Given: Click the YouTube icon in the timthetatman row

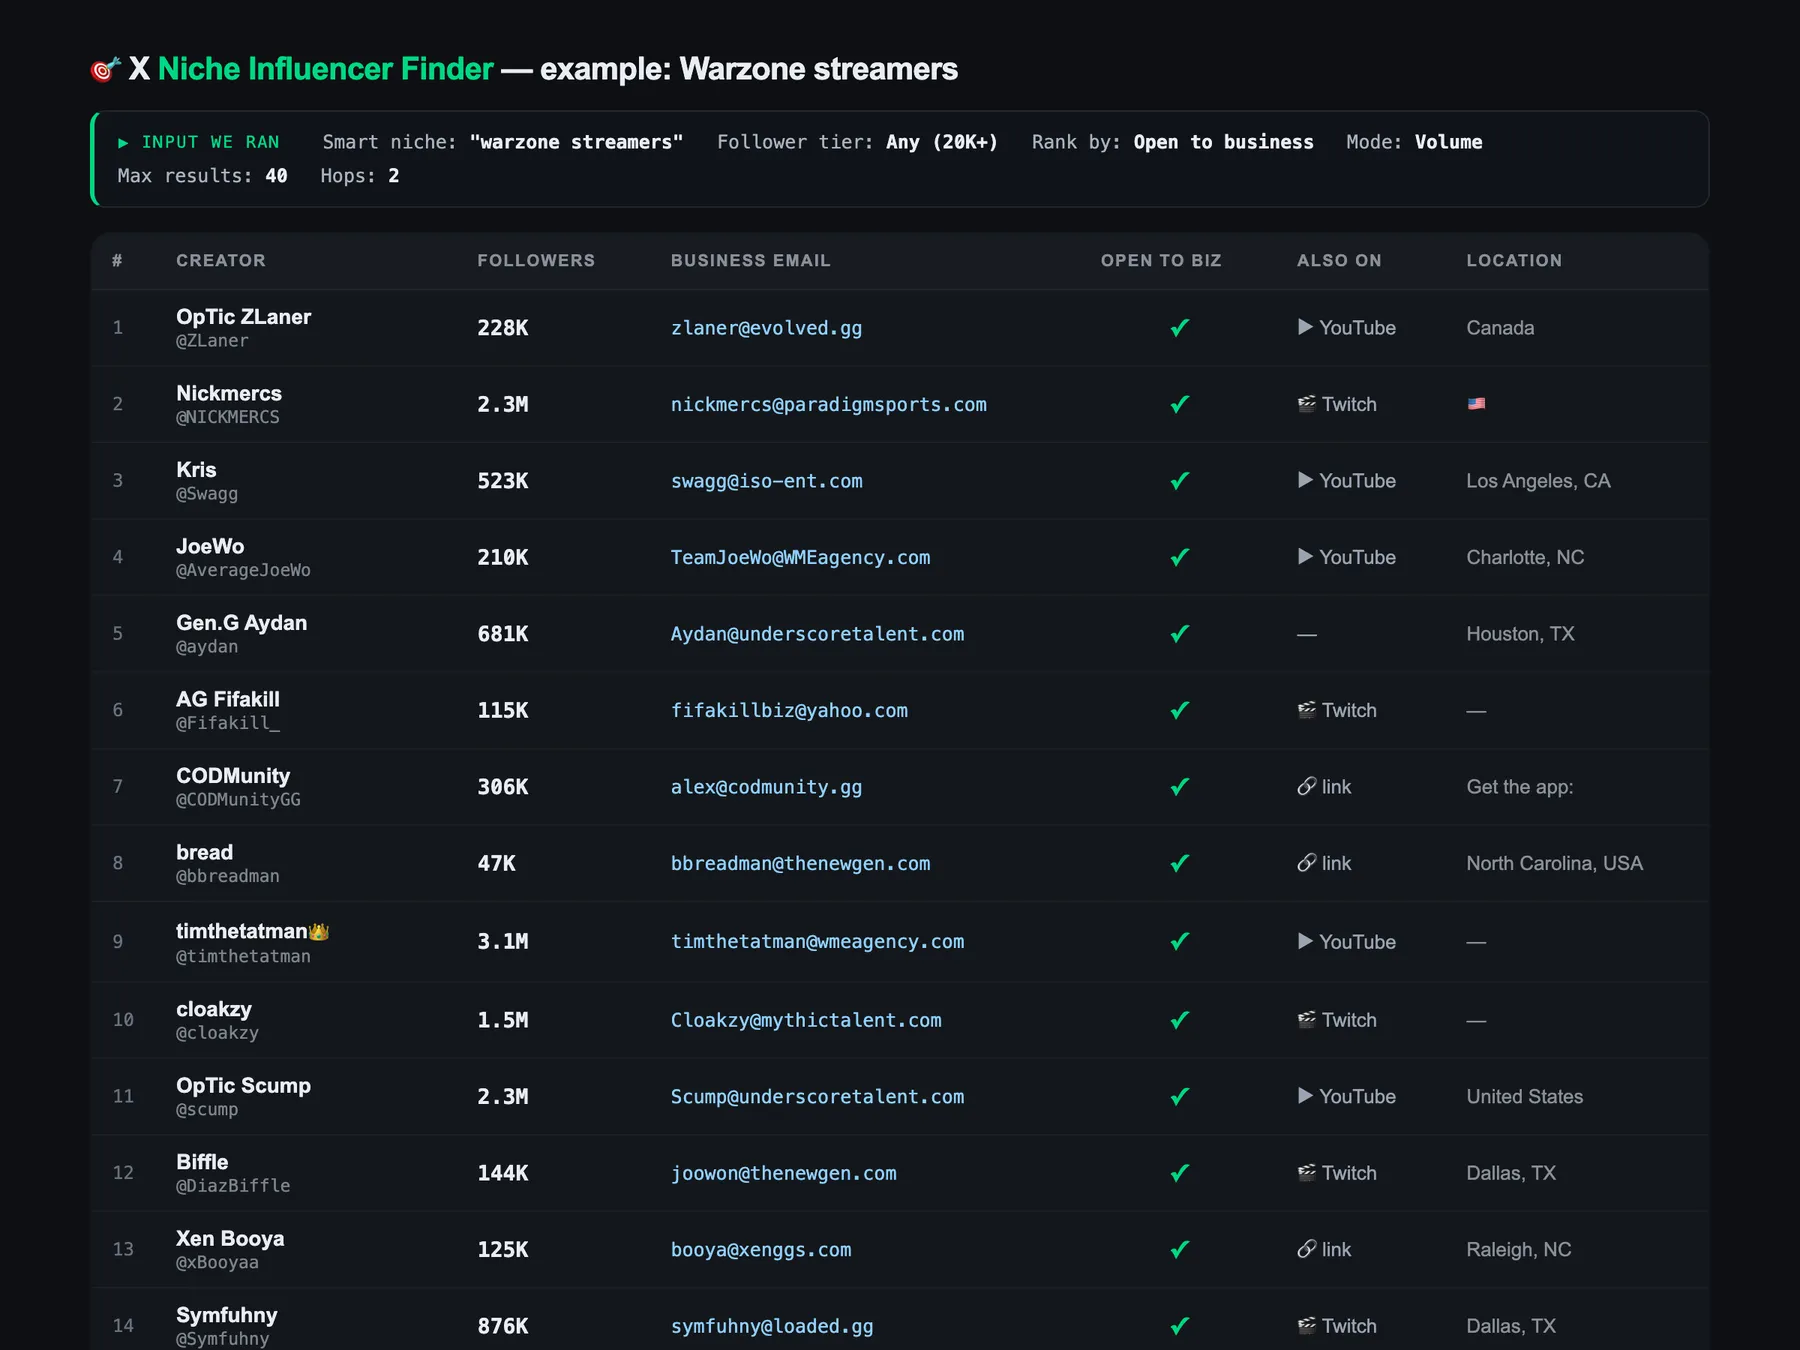Looking at the screenshot, I should [x=1305, y=941].
